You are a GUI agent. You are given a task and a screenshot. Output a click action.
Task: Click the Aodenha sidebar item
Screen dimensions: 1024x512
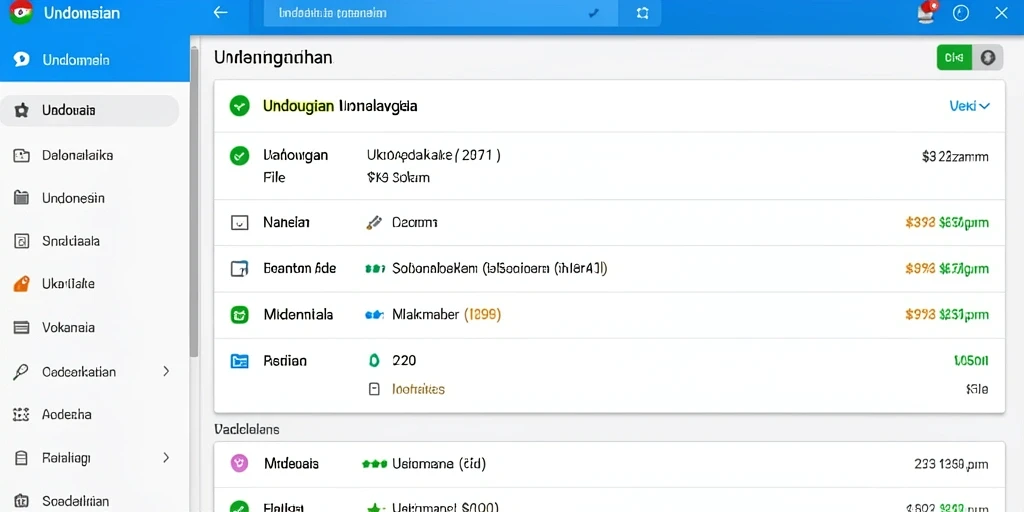tap(67, 414)
